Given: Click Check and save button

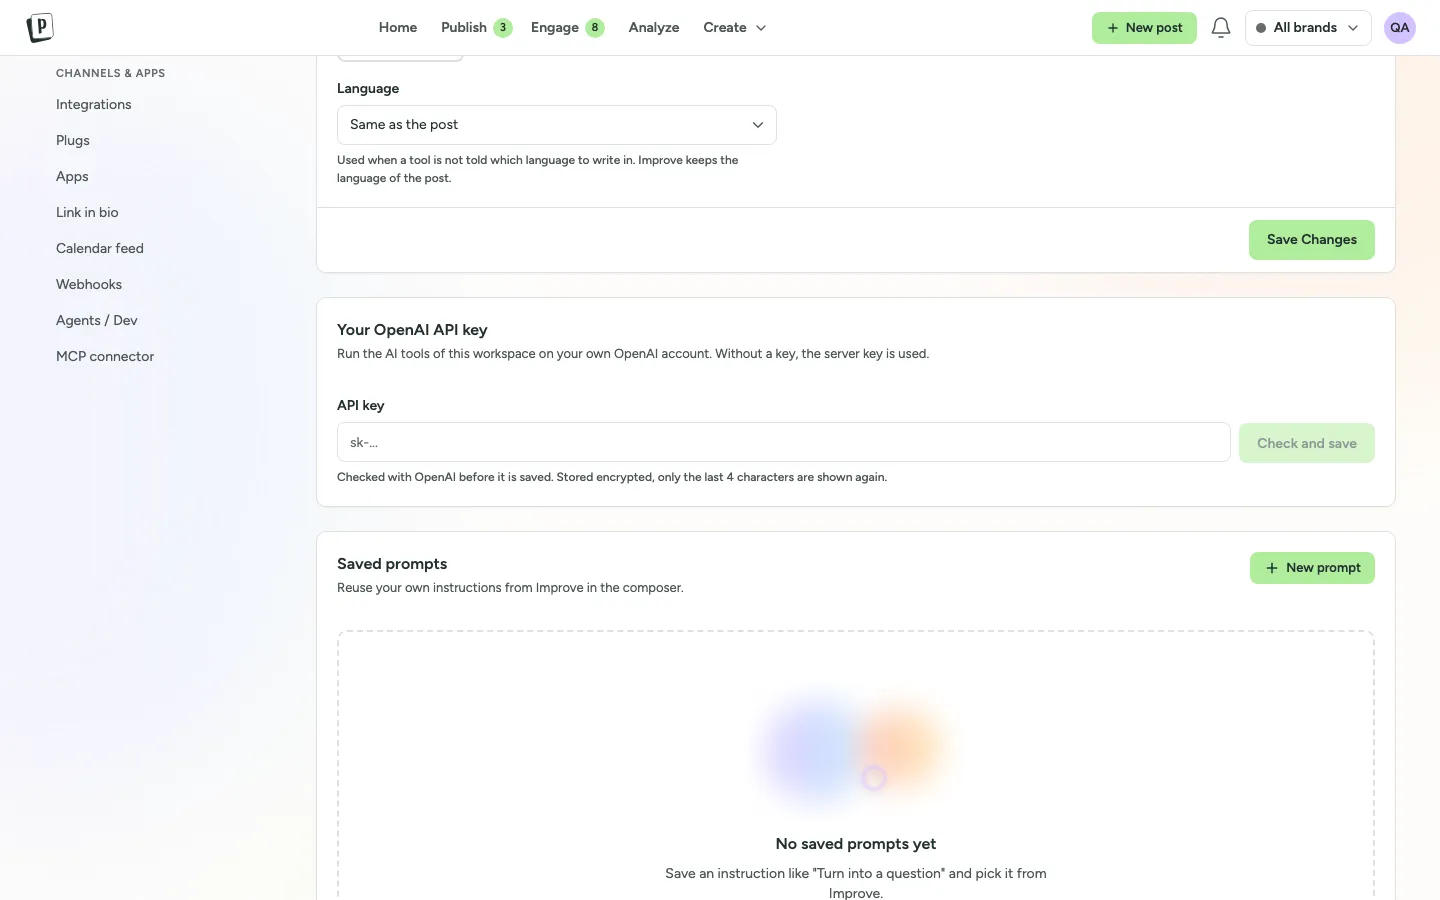Looking at the screenshot, I should (1307, 443).
